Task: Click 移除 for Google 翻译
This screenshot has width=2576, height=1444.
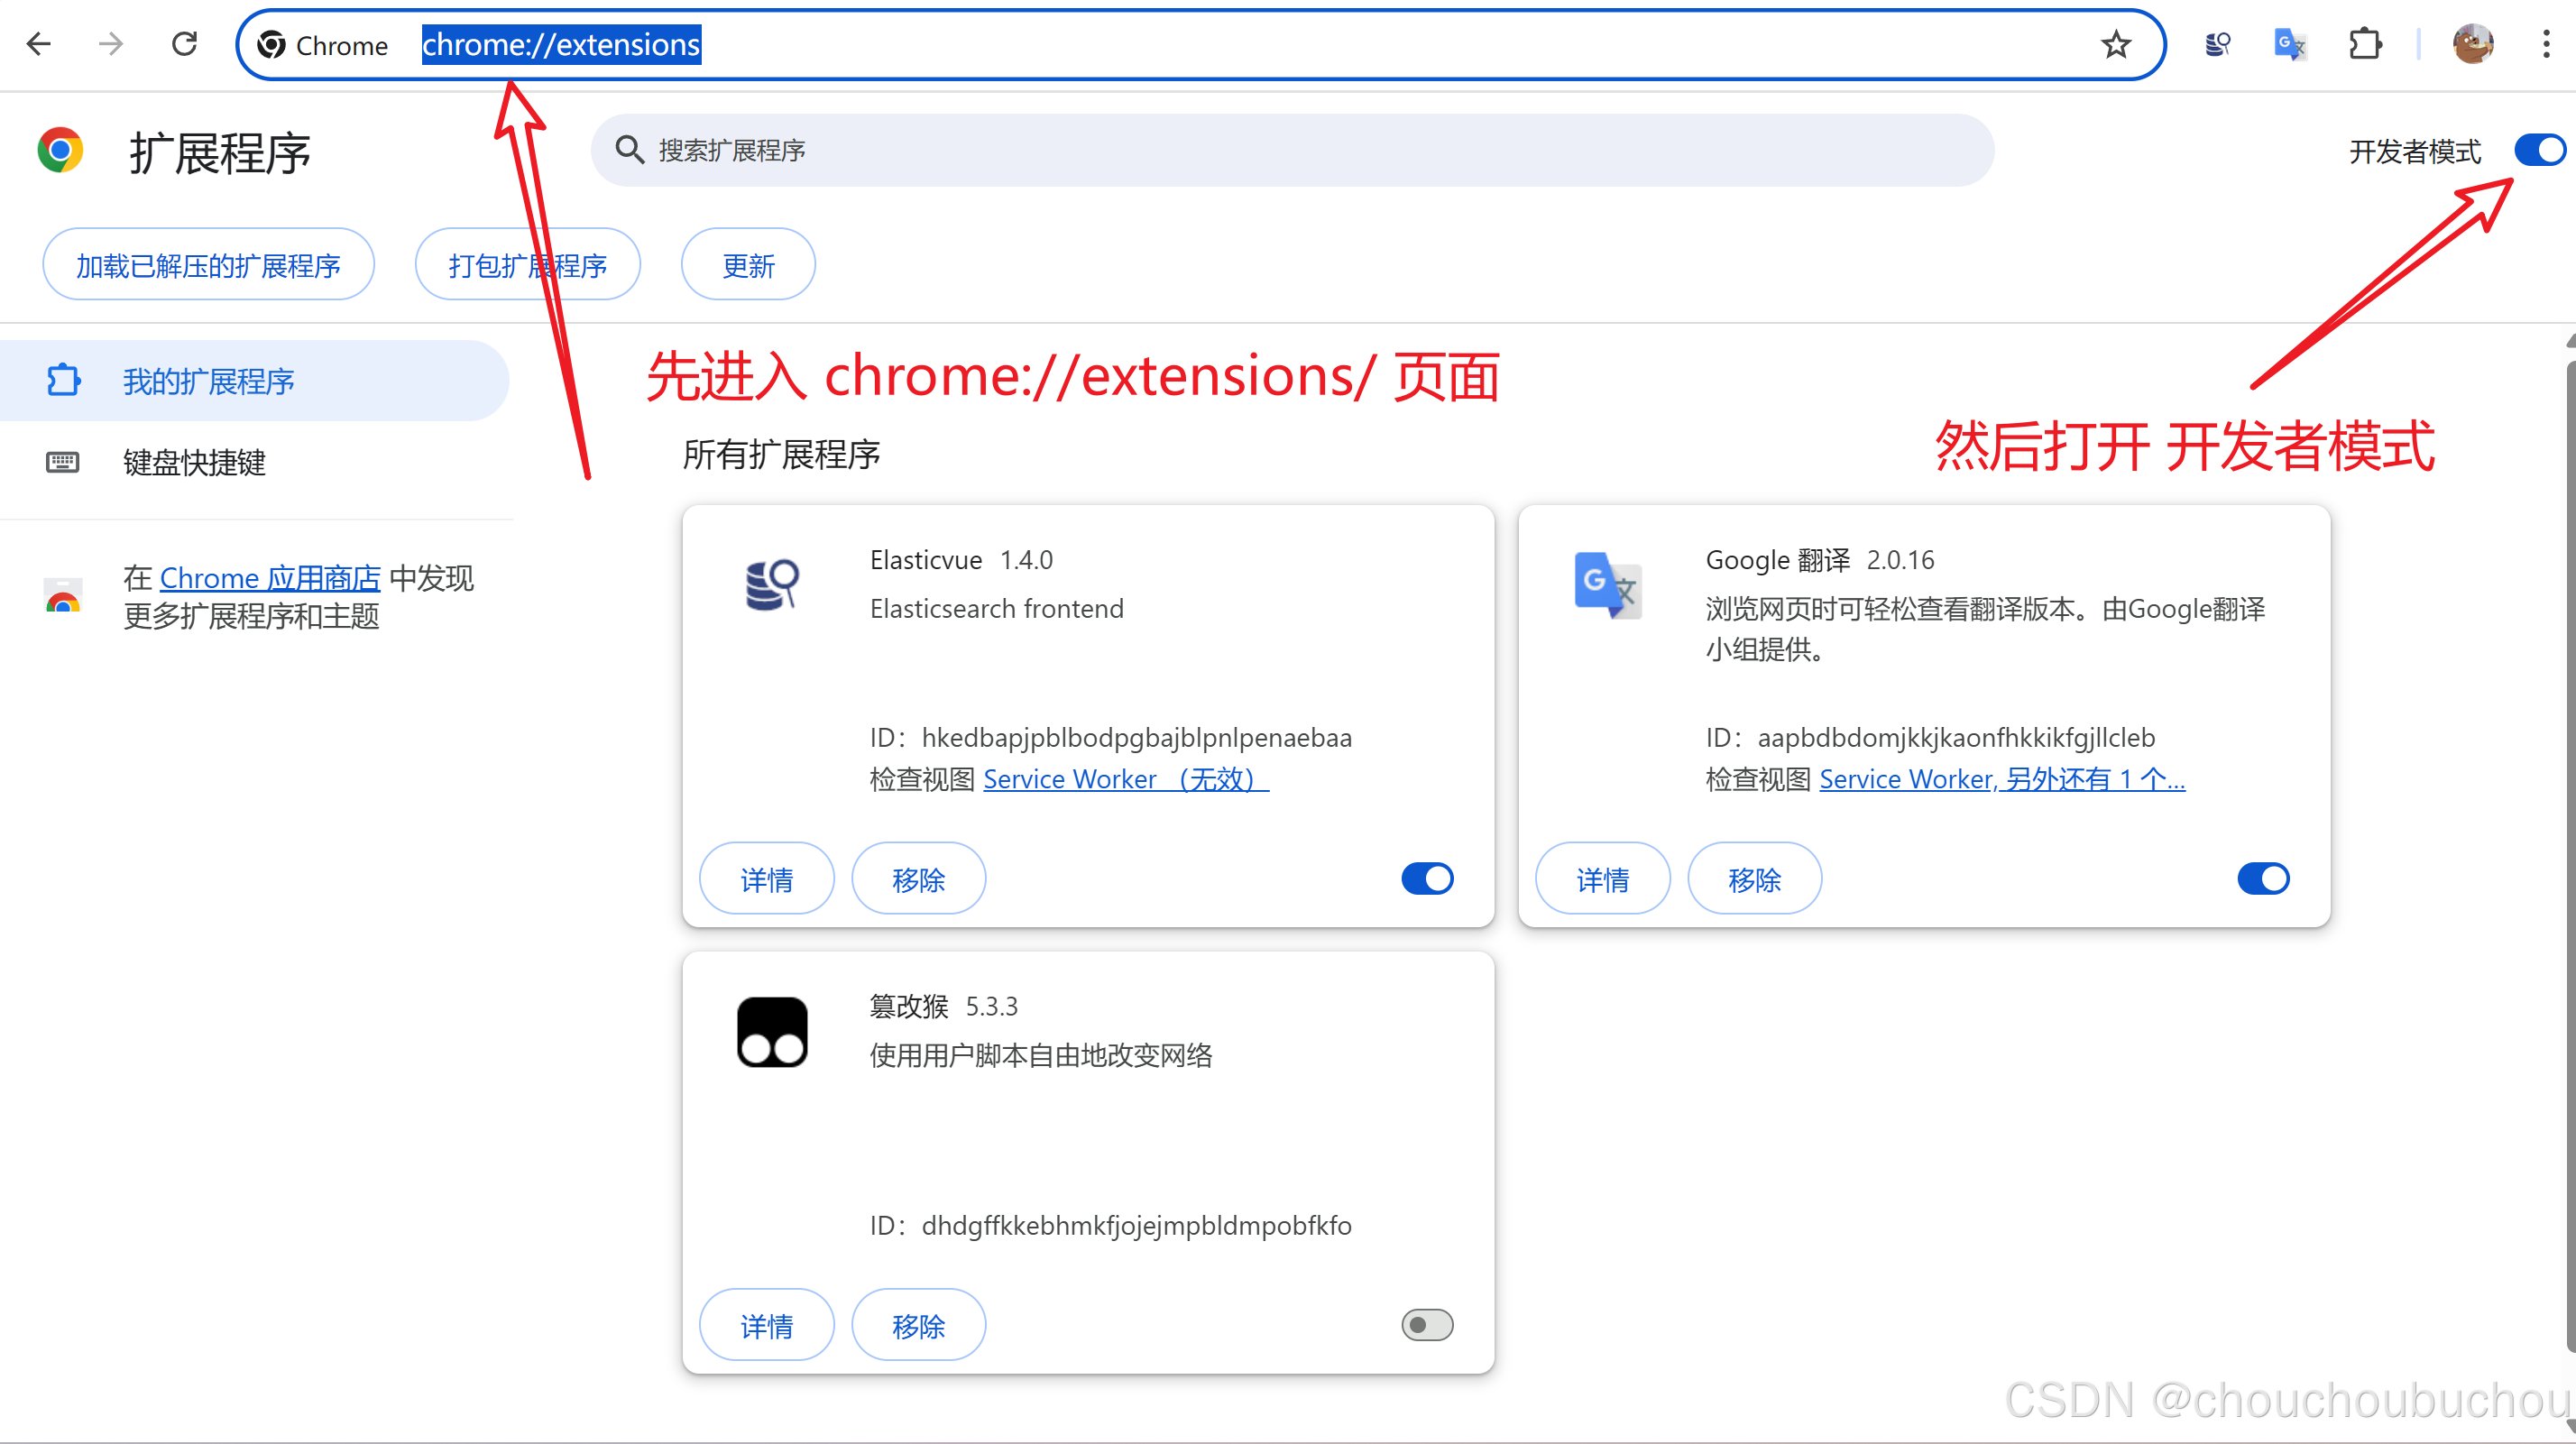Action: pyautogui.click(x=1754, y=879)
